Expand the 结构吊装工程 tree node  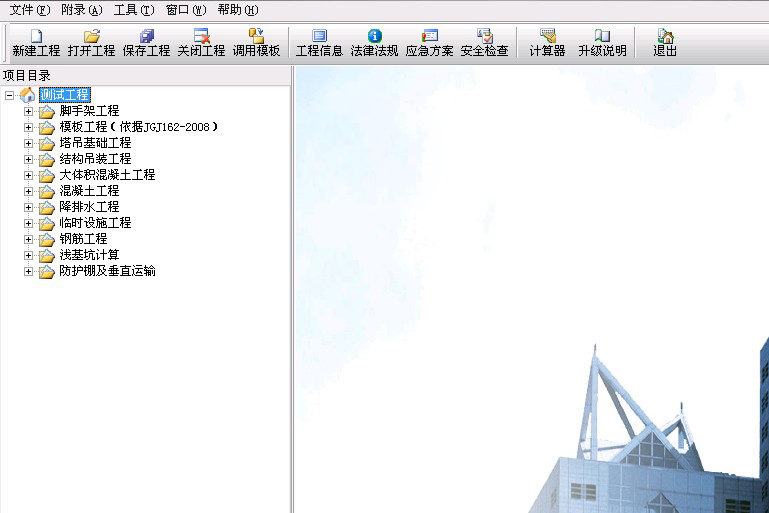[28, 159]
